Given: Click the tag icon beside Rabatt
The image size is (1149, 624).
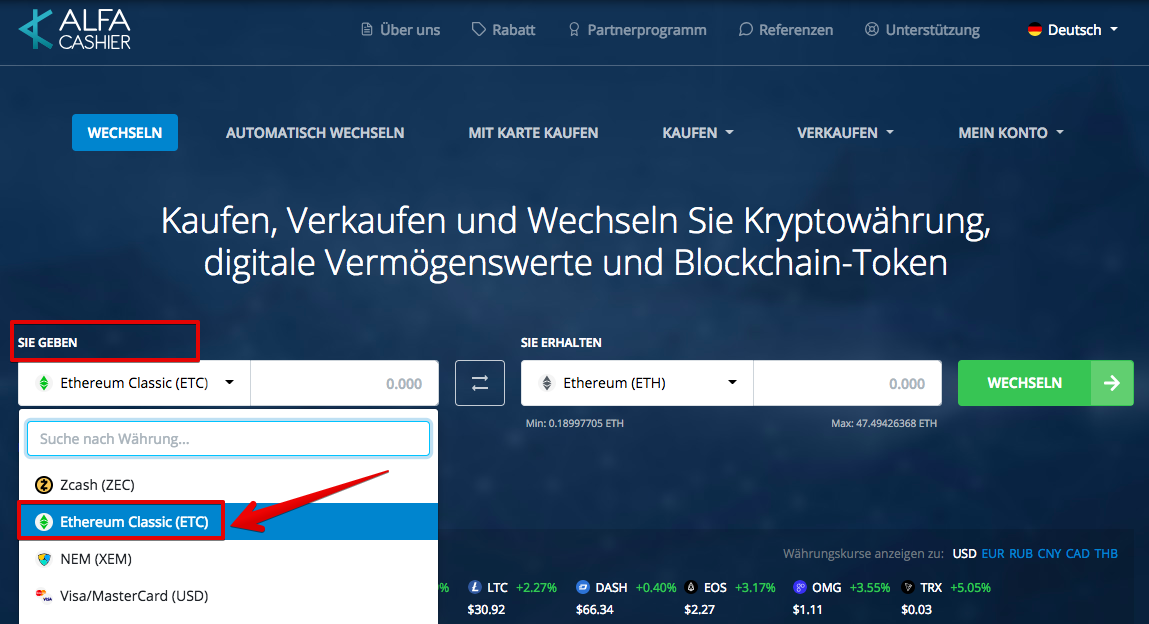Looking at the screenshot, I should pyautogui.click(x=479, y=29).
